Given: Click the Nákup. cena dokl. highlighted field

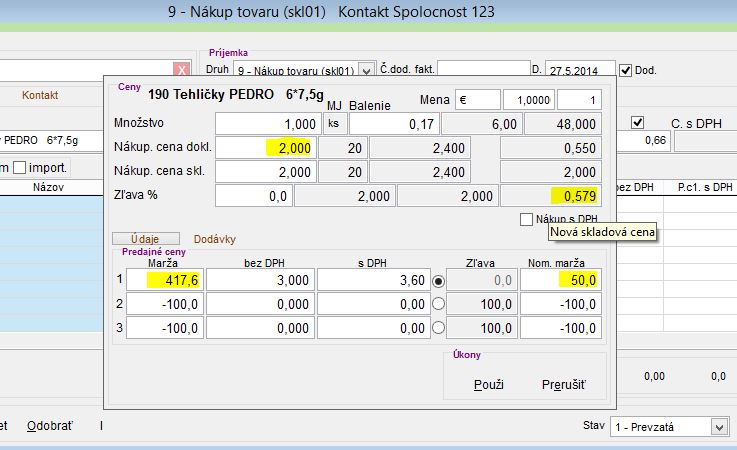Looking at the screenshot, I should click(268, 147).
